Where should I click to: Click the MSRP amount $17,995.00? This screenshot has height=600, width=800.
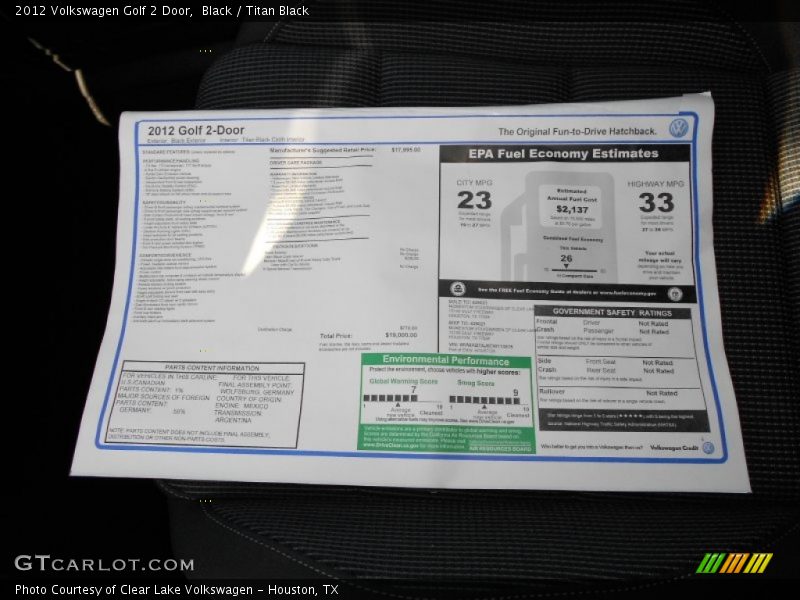coord(406,150)
